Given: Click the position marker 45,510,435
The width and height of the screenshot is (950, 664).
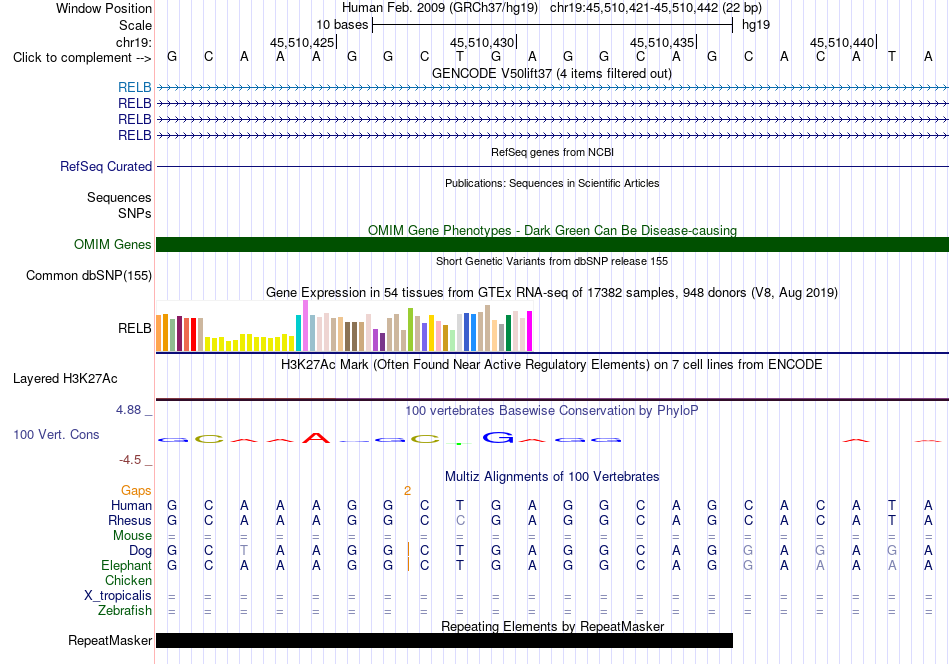Looking at the screenshot, I should click(662, 42).
